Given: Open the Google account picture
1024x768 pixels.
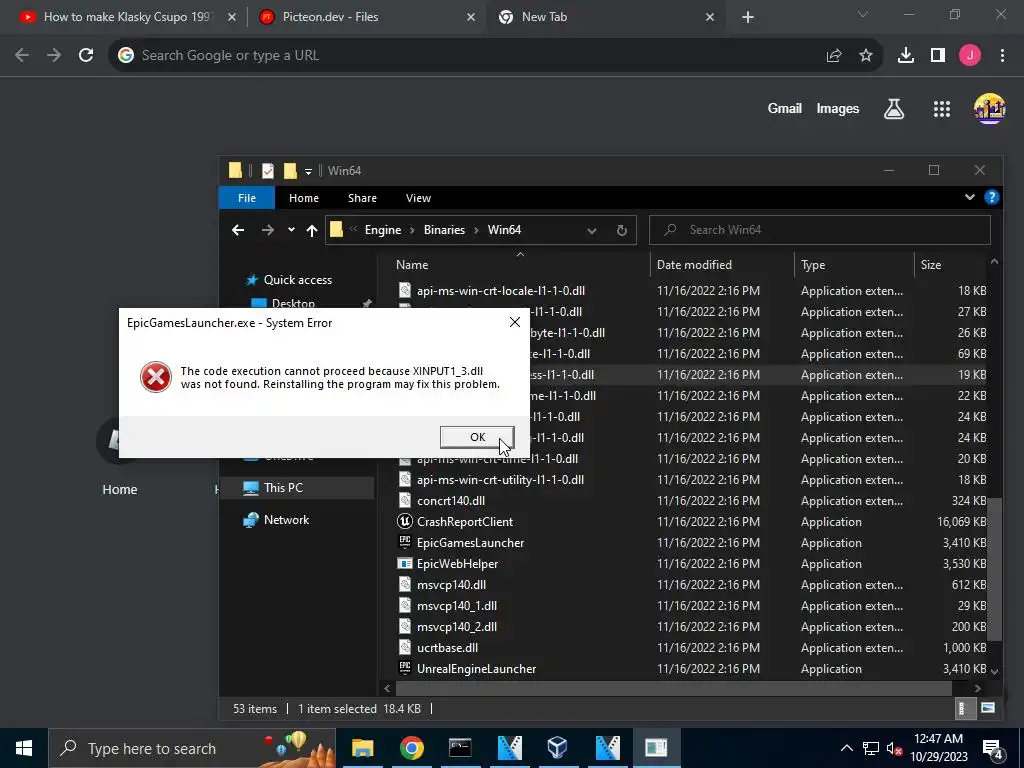Looking at the screenshot, I should (x=989, y=109).
